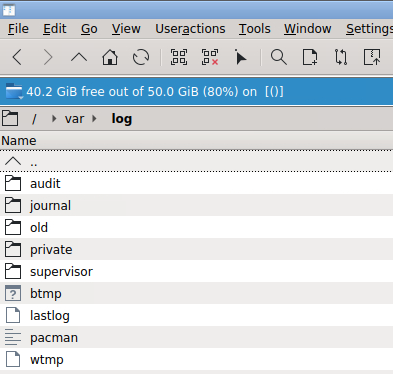Click the root slash in breadcrumb
The height and width of the screenshot is (374, 393).
pyautogui.click(x=34, y=119)
